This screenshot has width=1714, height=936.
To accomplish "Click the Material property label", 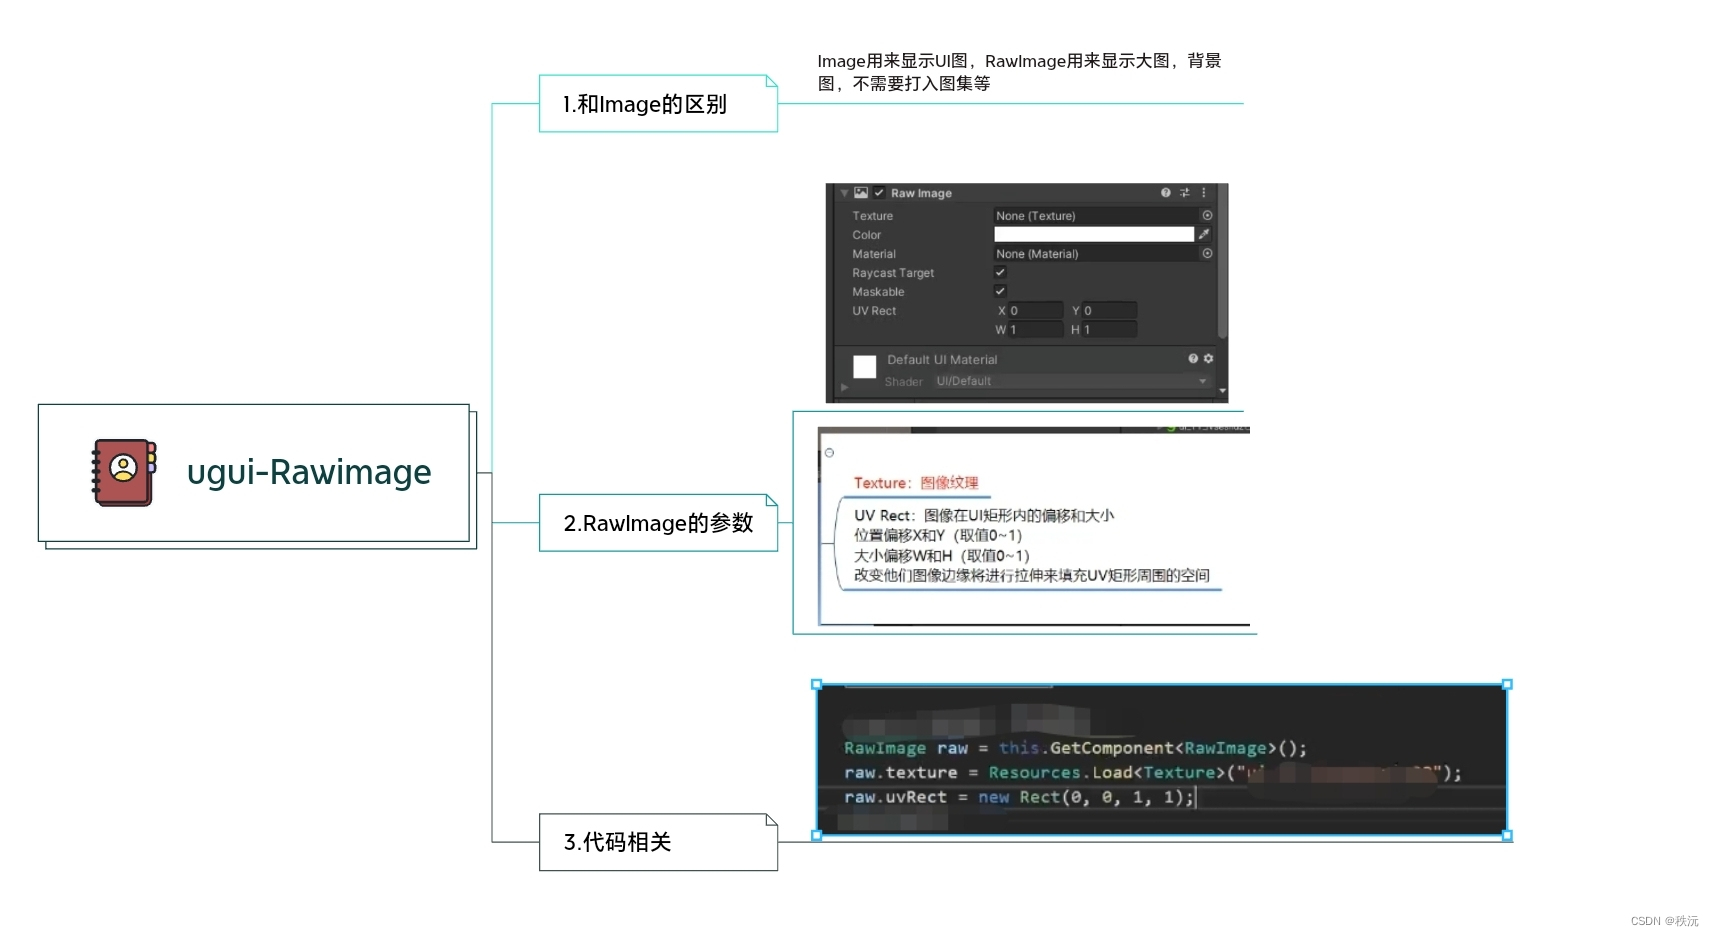I will click(874, 253).
